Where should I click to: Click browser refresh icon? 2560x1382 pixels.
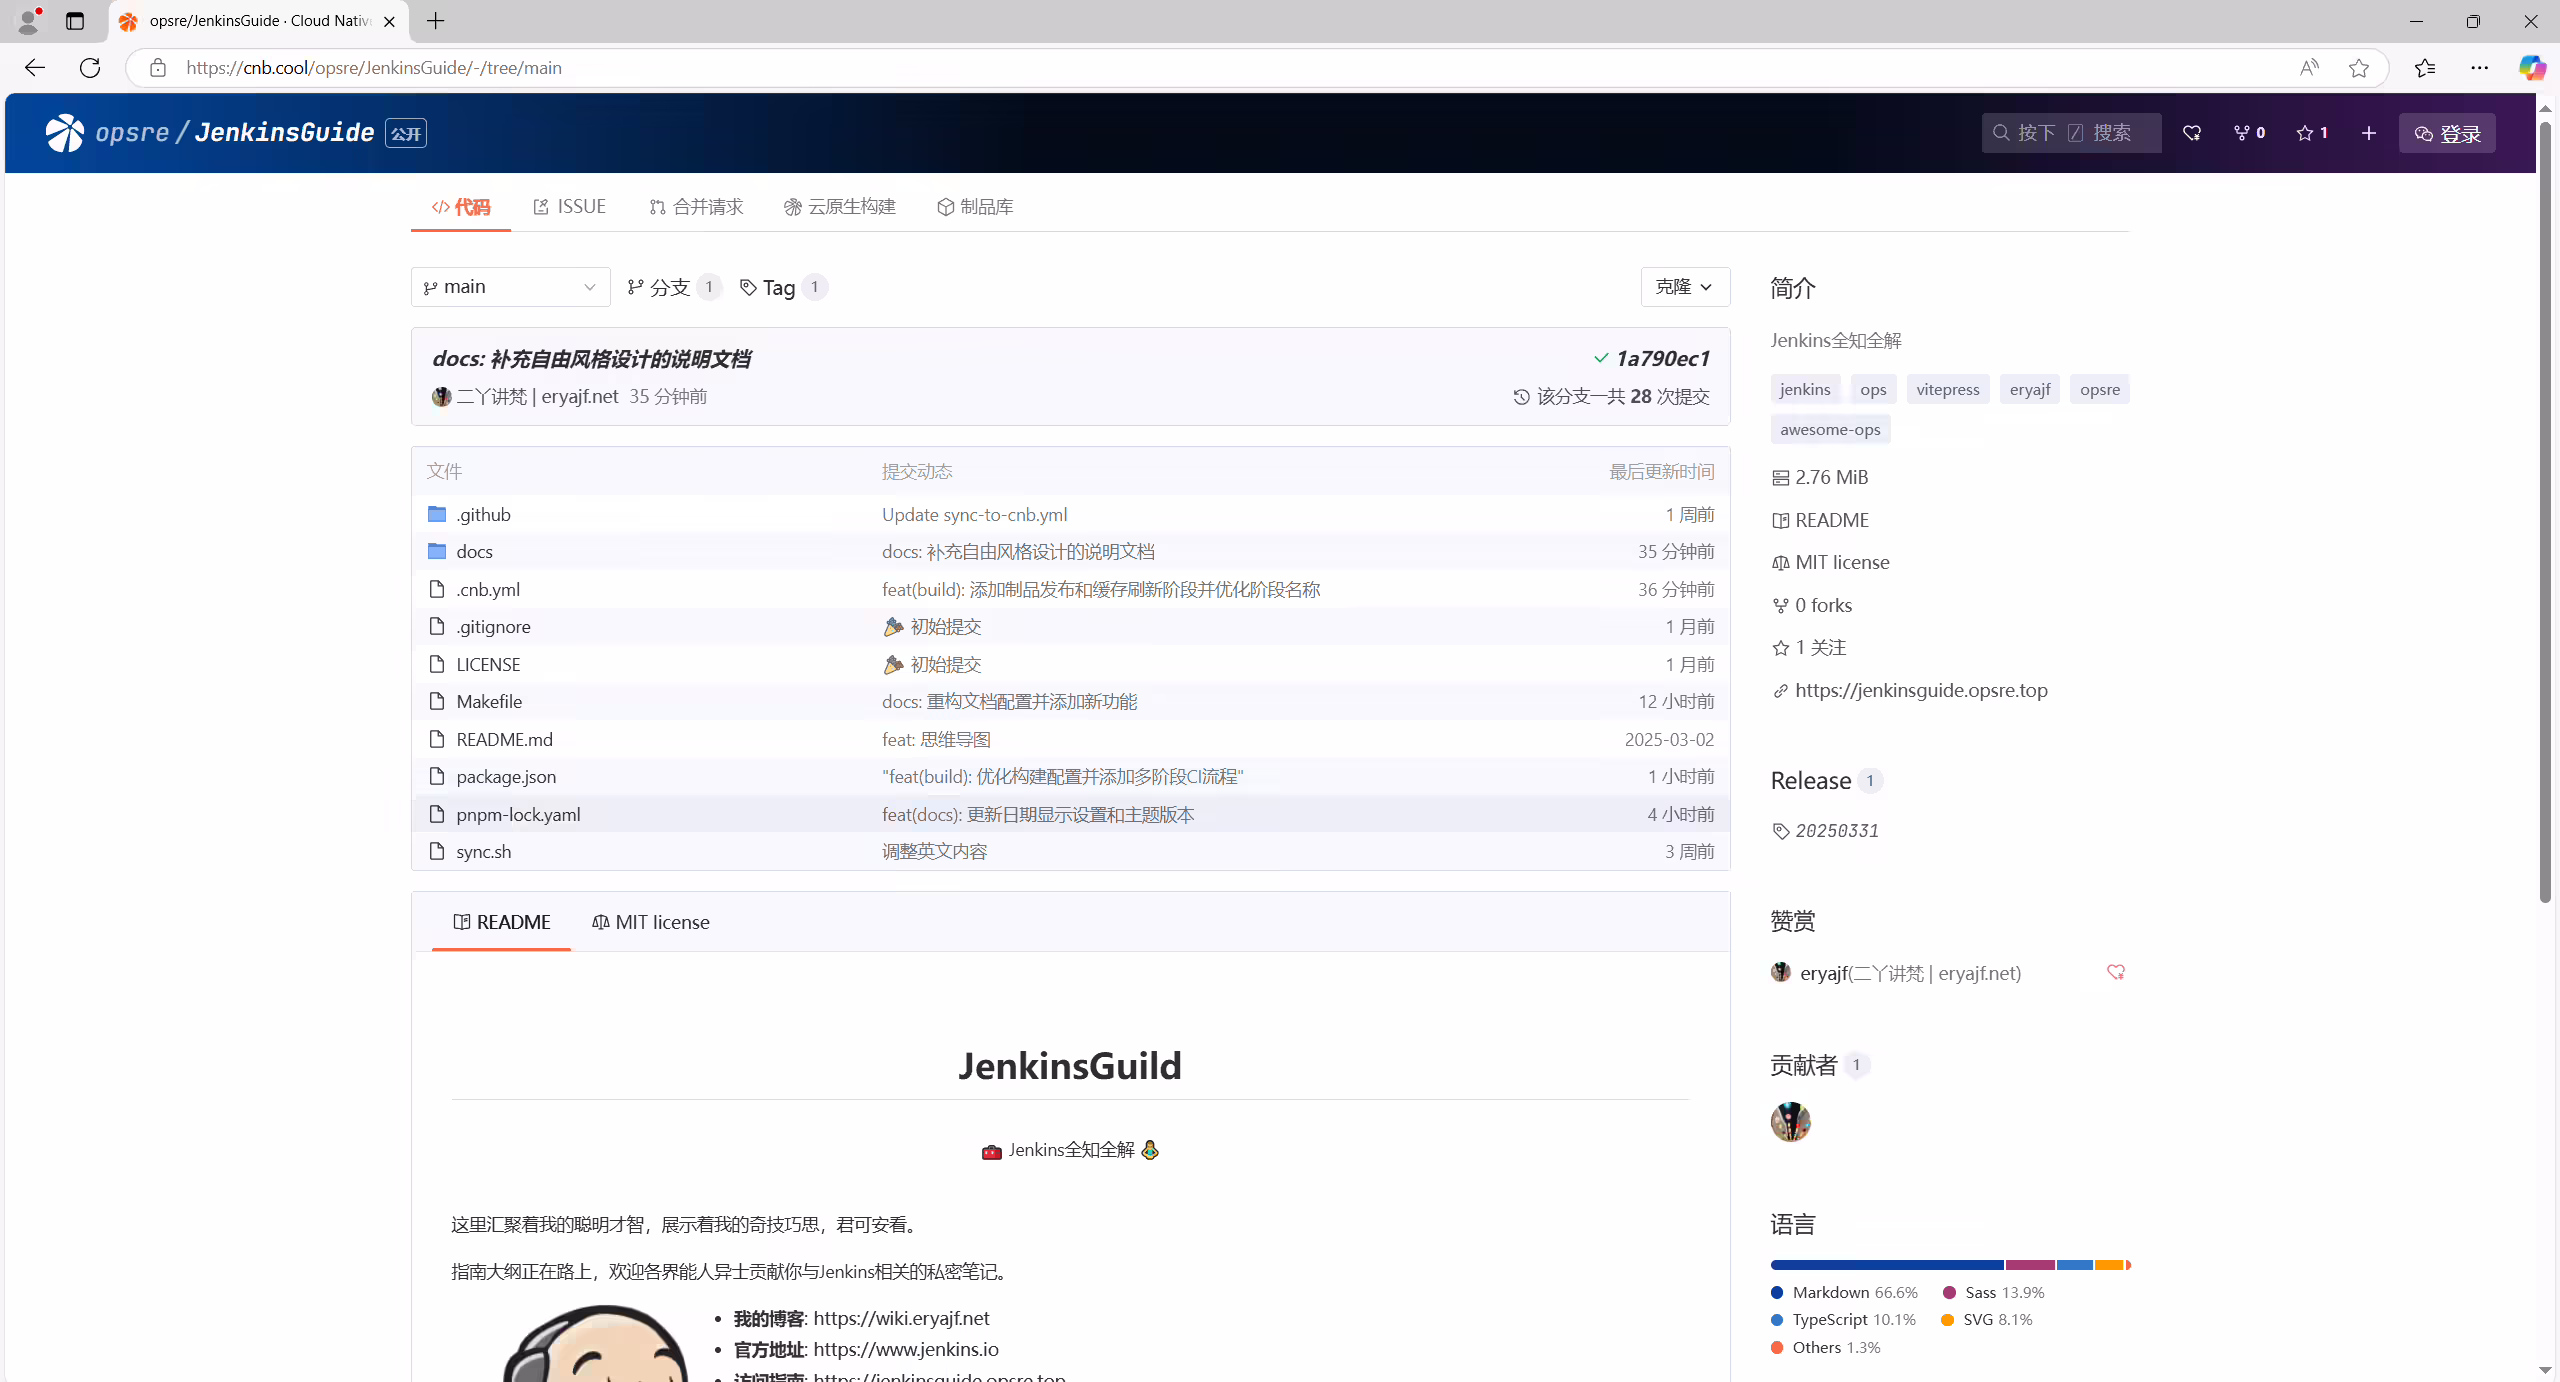click(90, 68)
